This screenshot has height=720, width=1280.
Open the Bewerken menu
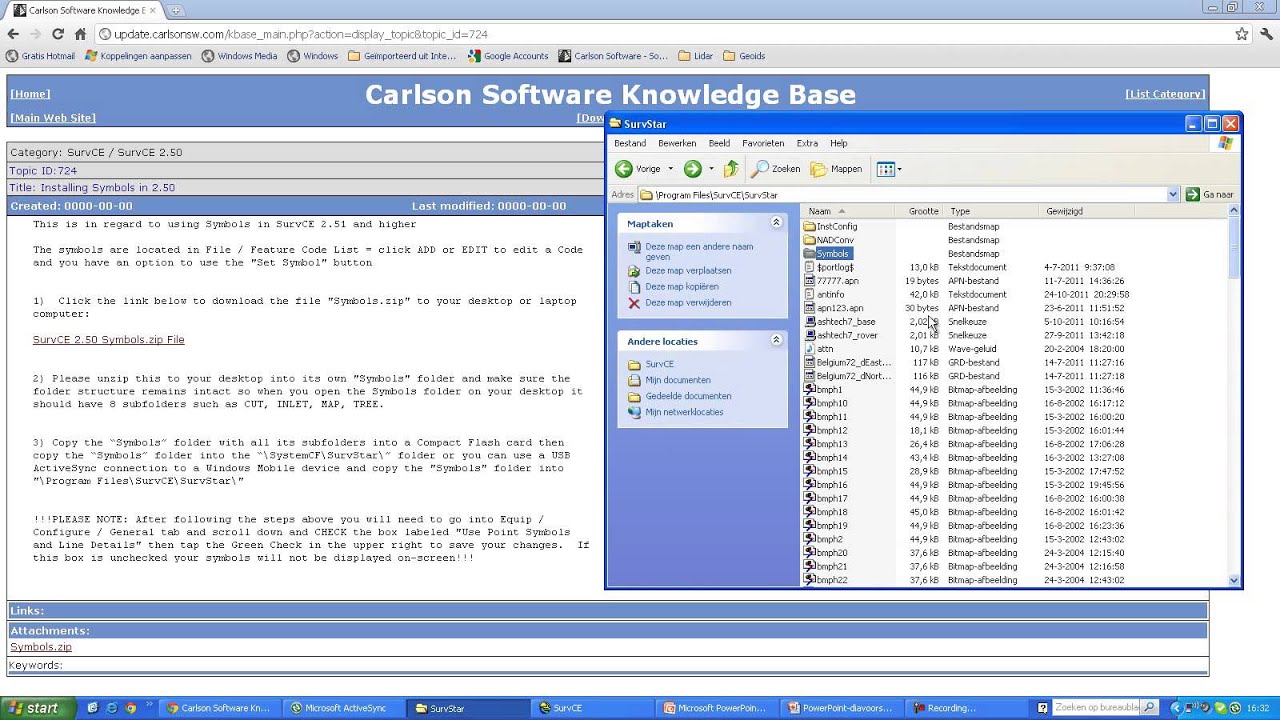677,143
